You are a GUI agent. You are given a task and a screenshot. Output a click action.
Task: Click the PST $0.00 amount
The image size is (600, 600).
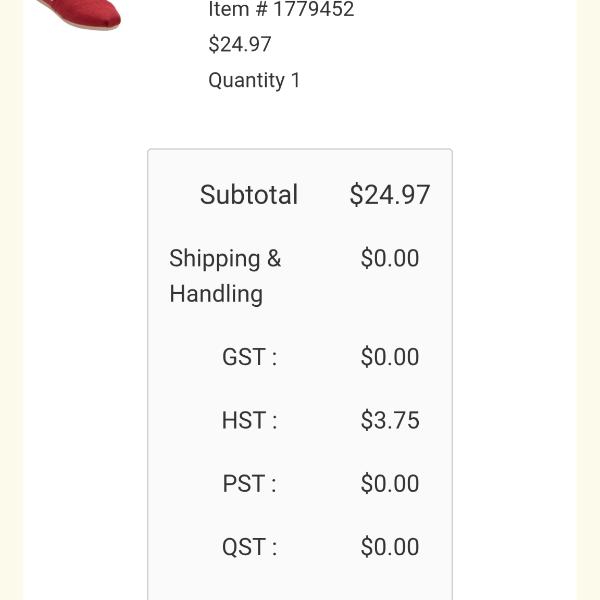coord(390,483)
